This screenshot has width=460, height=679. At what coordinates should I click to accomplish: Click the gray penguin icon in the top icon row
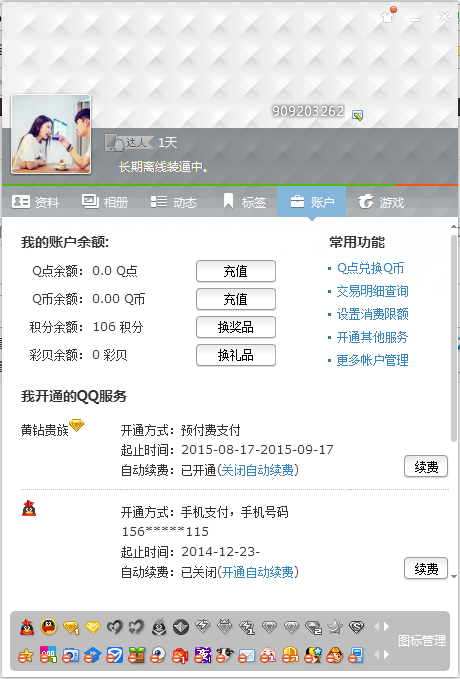[x=159, y=627]
